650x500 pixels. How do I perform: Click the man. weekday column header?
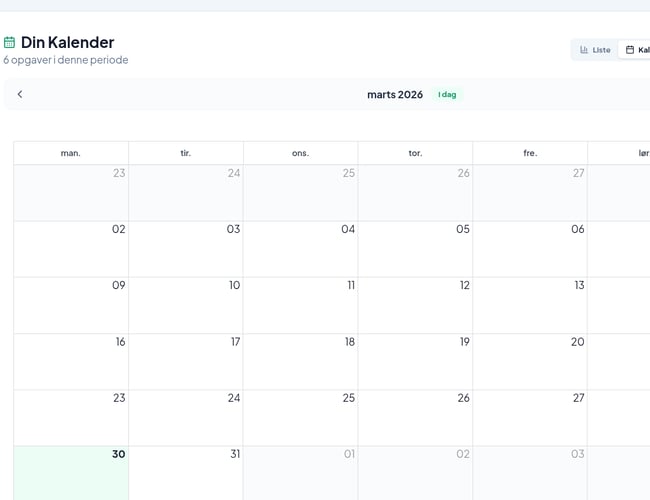71,153
